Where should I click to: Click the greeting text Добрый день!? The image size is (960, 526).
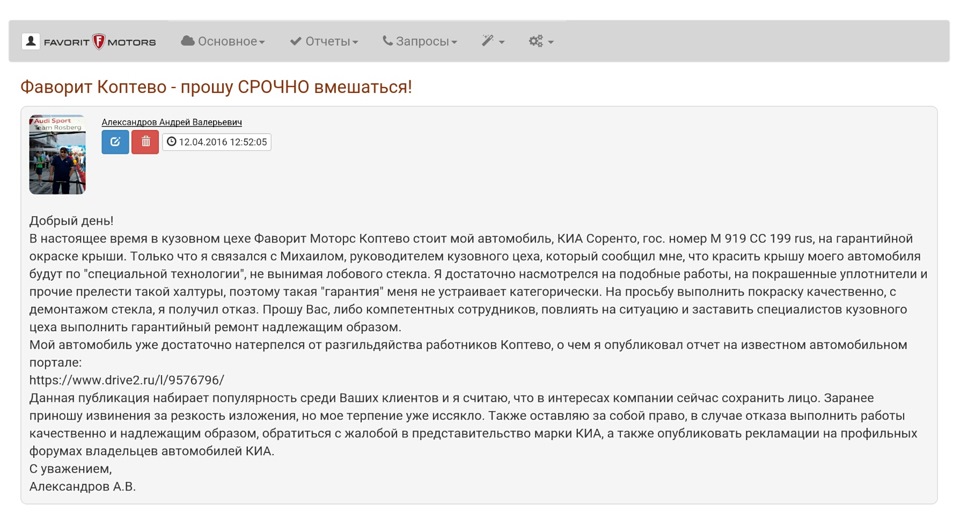(71, 220)
